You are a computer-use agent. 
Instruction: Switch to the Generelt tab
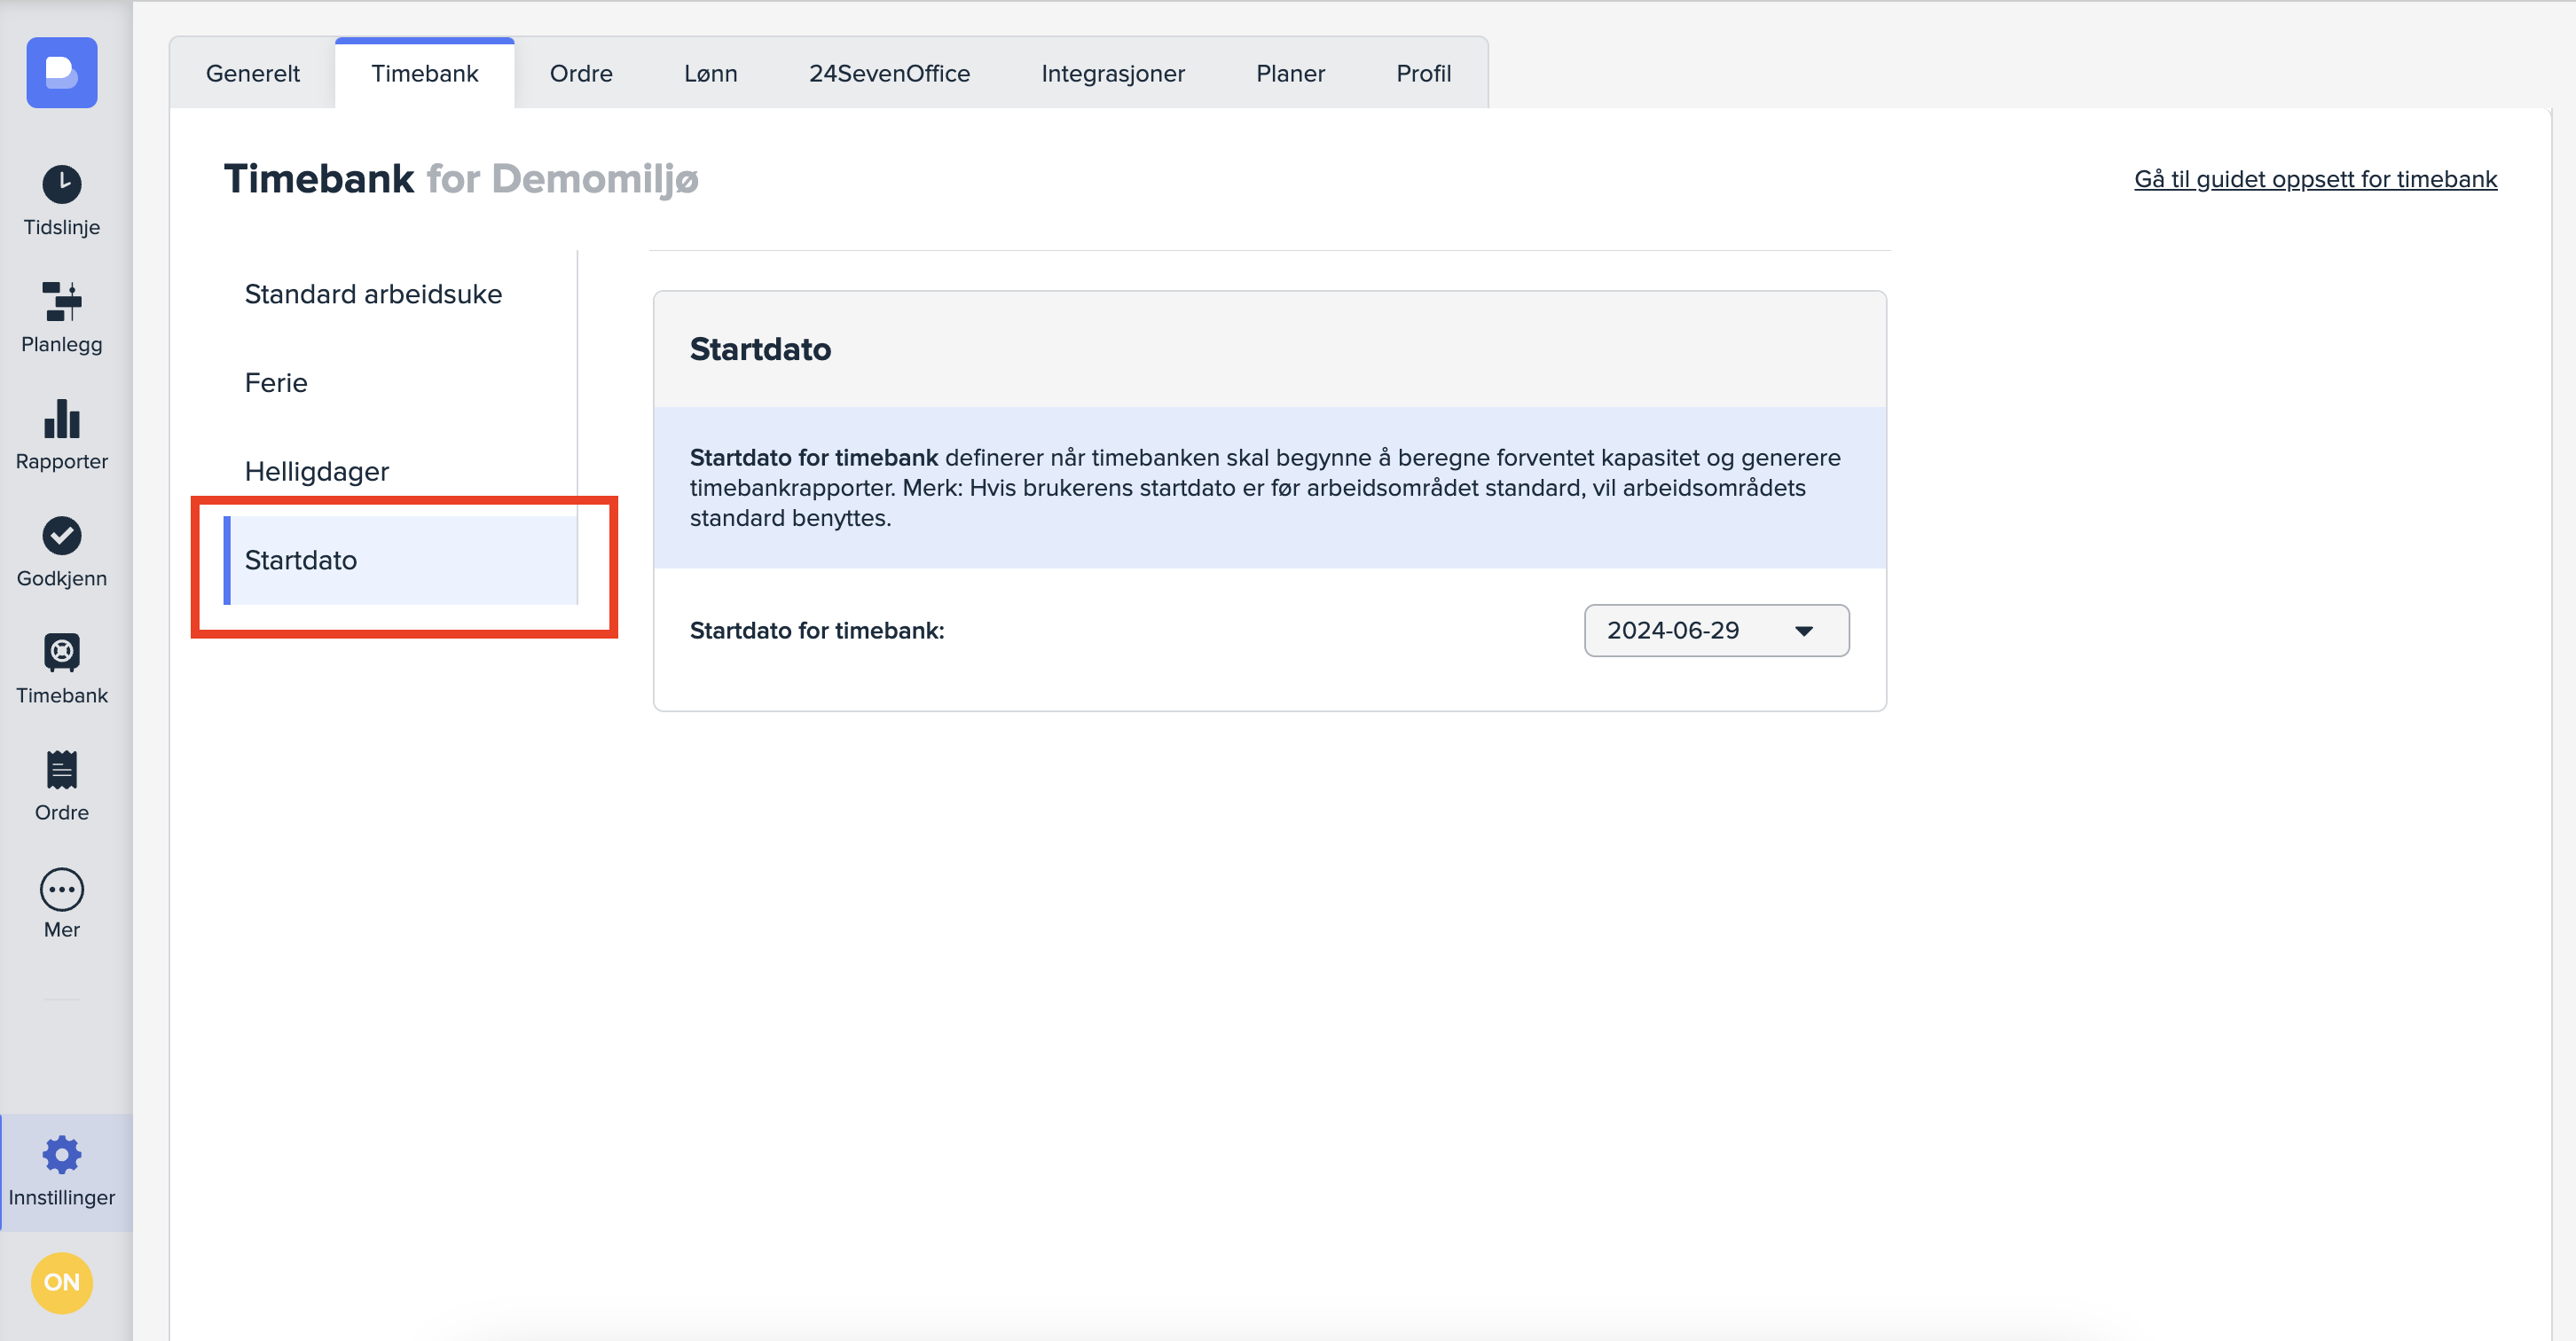pos(253,74)
